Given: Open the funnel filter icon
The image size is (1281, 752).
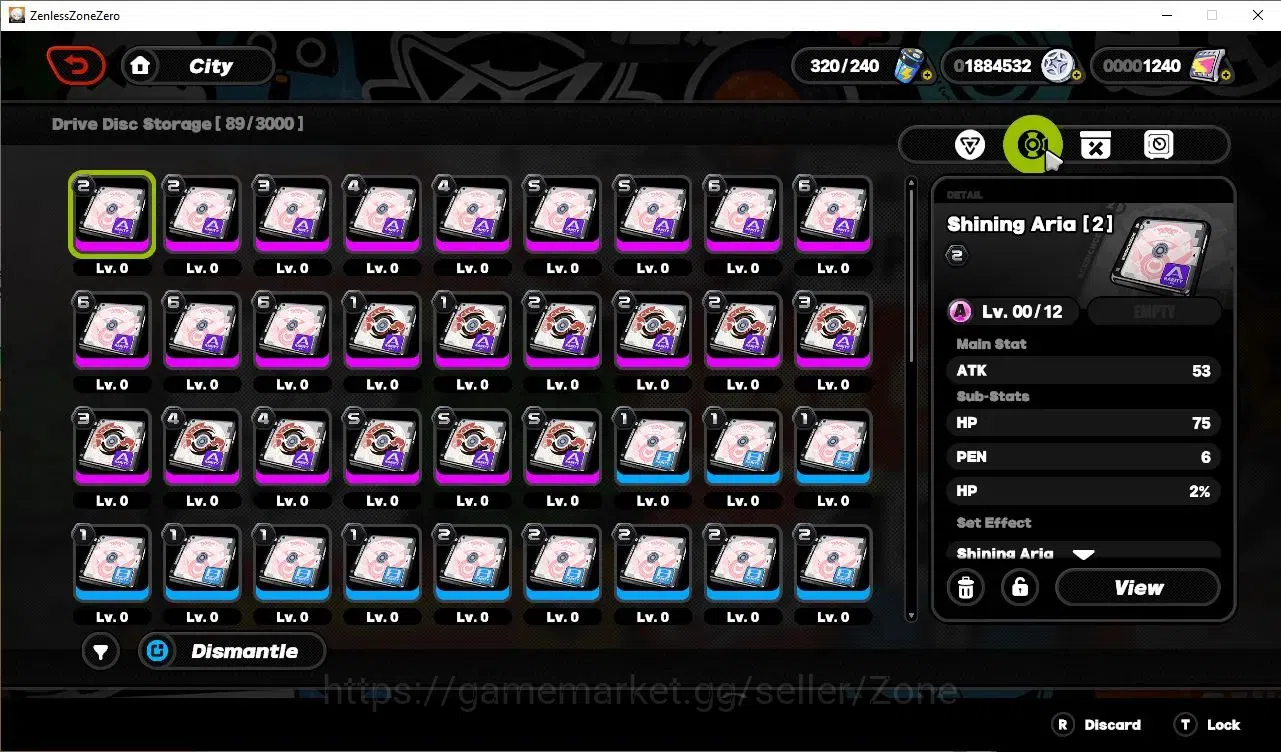Looking at the screenshot, I should (x=100, y=652).
